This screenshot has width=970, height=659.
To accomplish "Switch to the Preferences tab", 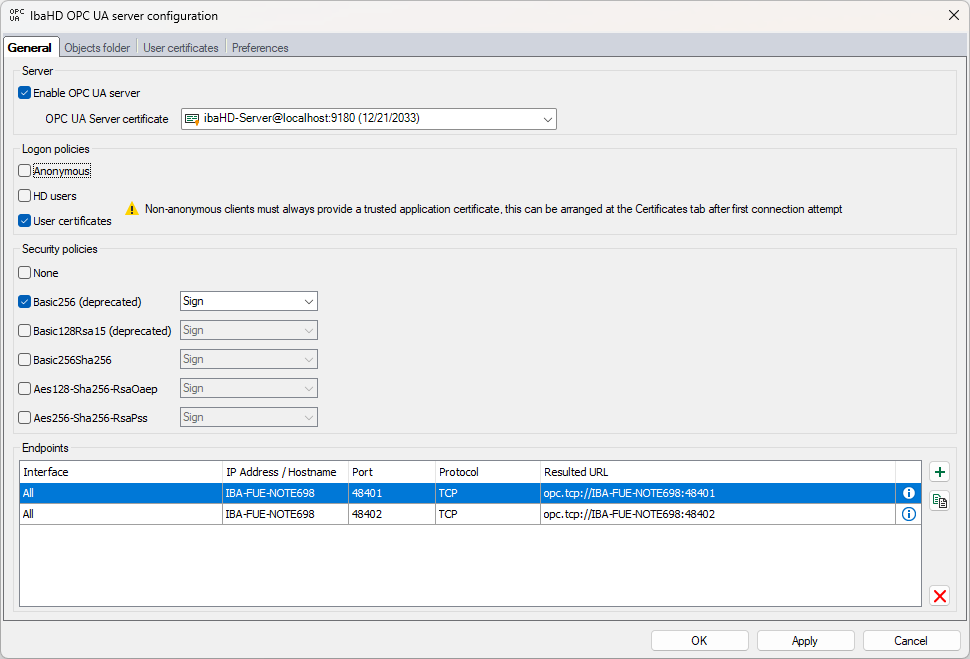I will [x=260, y=48].
